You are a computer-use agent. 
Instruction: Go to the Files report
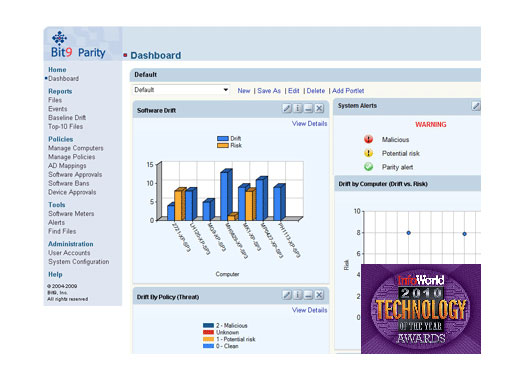[55, 100]
